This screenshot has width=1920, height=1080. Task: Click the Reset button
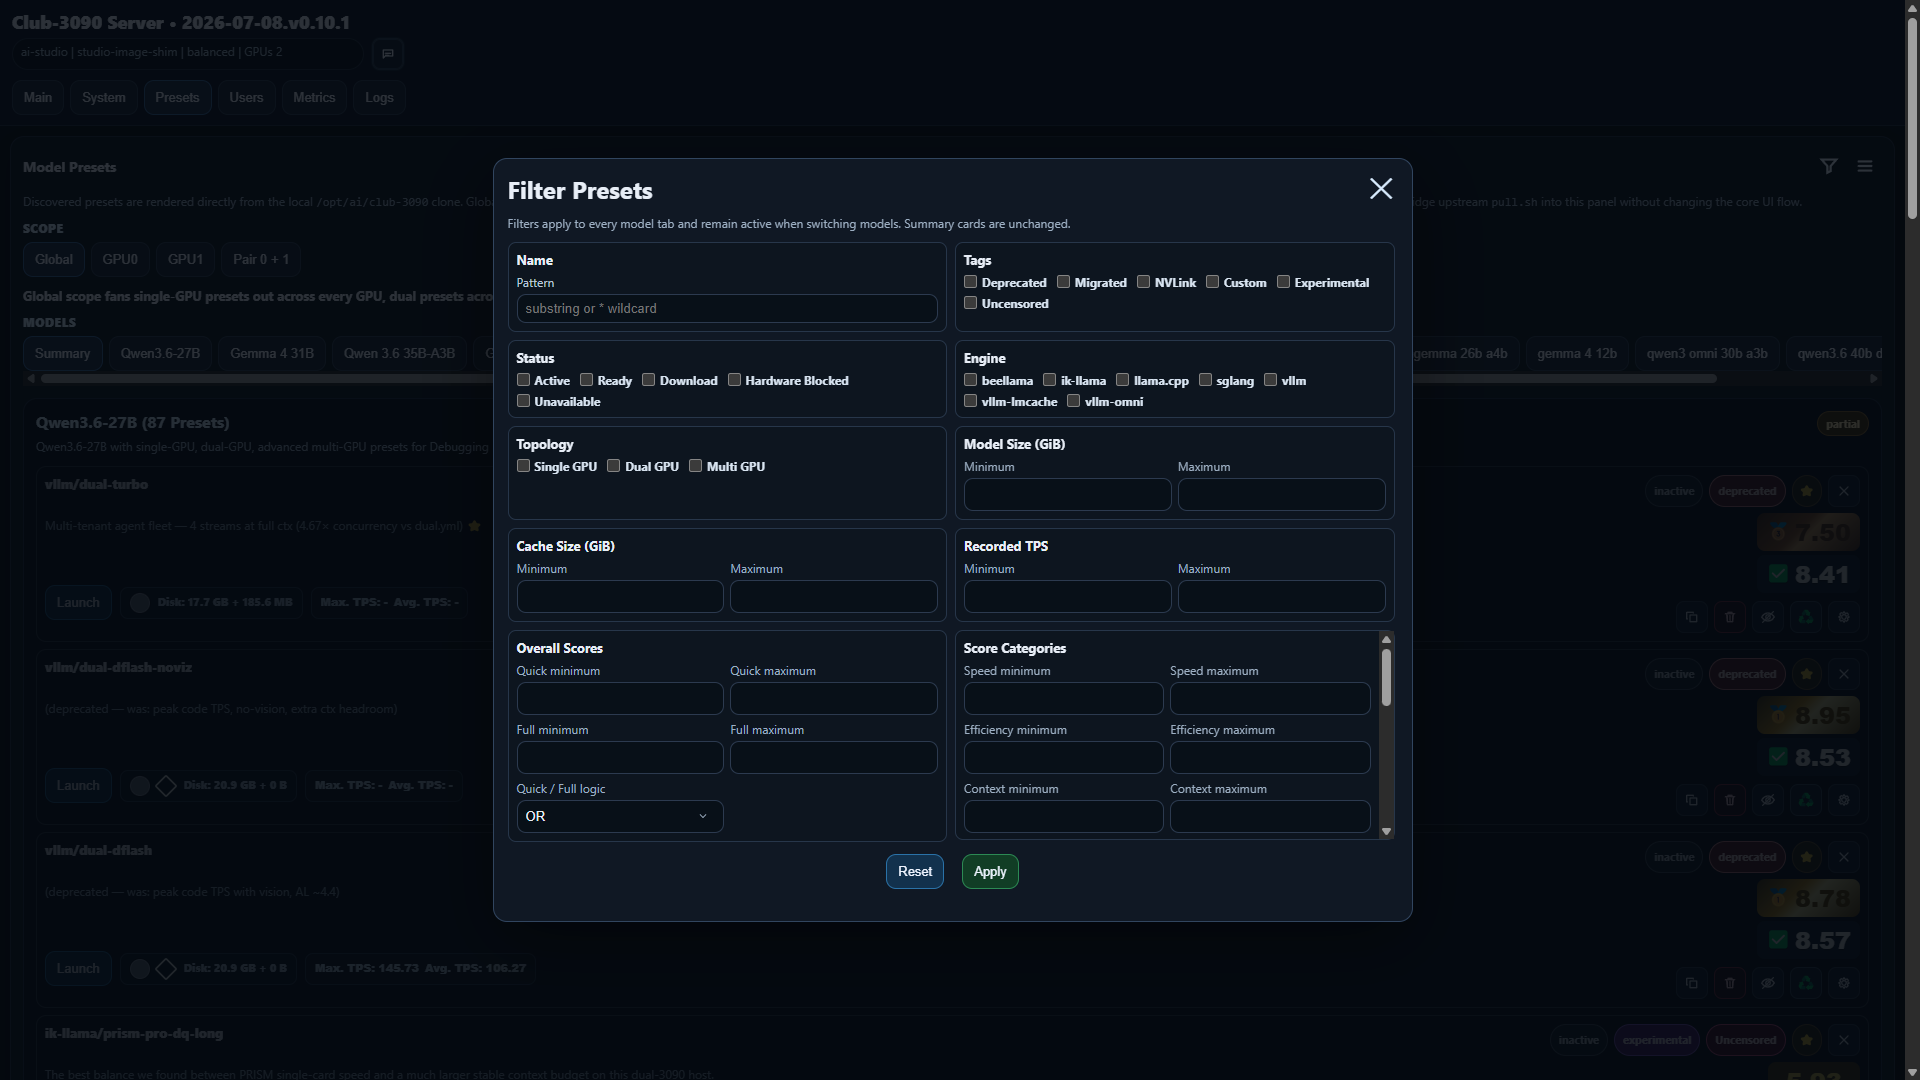pos(915,871)
